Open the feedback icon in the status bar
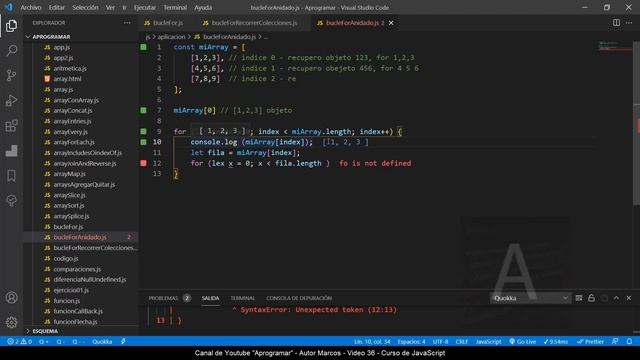640x360 pixels. pos(615,342)
